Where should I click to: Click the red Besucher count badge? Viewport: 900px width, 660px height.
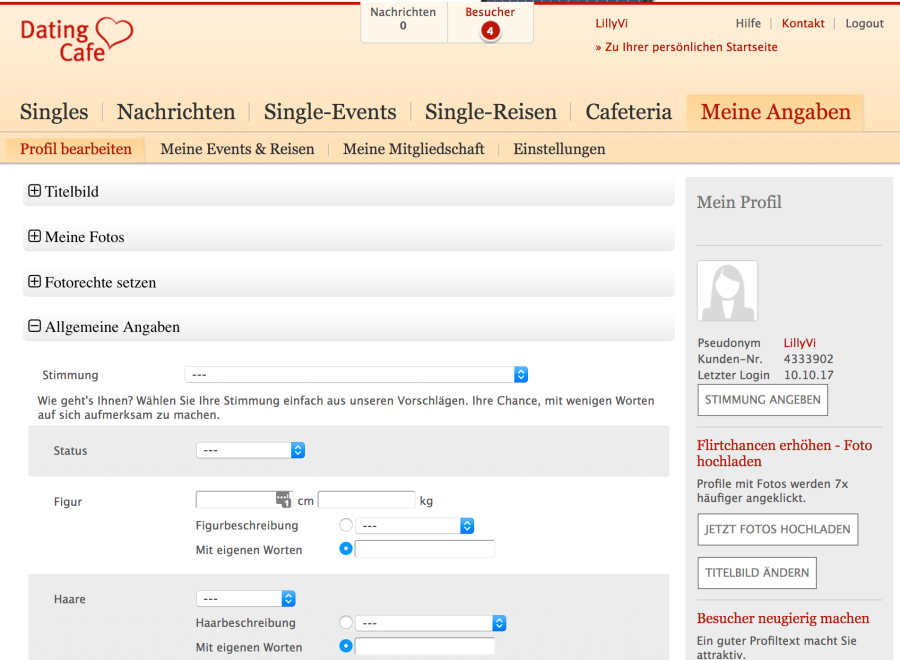click(x=490, y=31)
